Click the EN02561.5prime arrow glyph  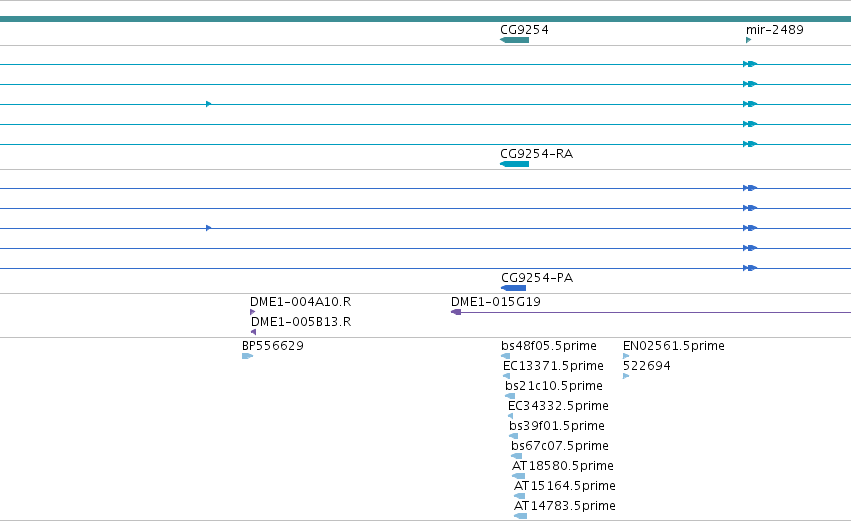626,356
